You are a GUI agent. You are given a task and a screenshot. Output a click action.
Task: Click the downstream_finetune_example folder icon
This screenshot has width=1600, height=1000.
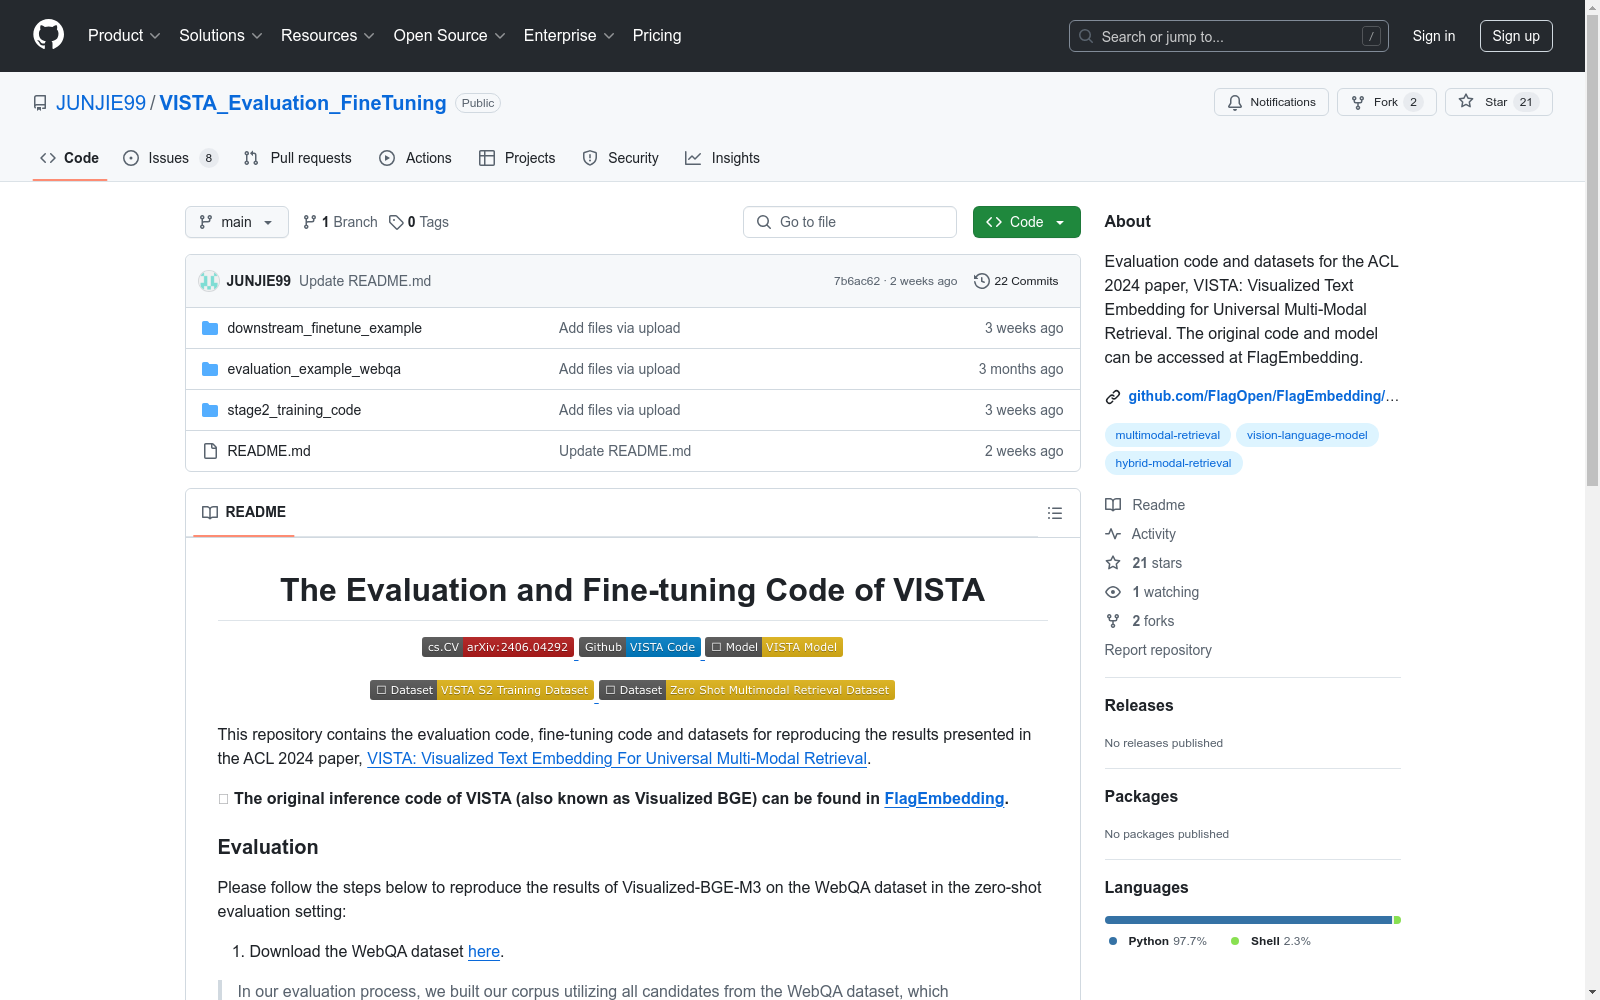click(210, 328)
